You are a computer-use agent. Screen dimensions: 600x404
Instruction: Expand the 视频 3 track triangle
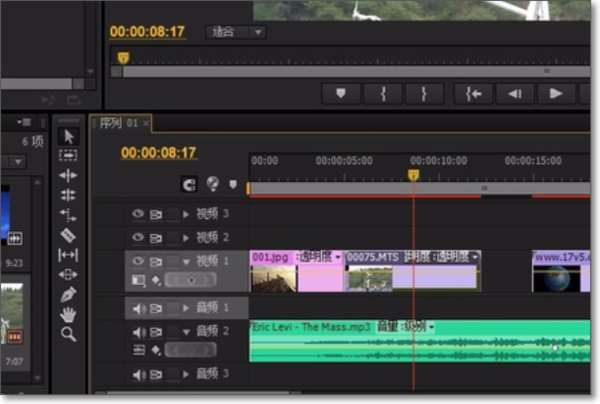tap(186, 214)
